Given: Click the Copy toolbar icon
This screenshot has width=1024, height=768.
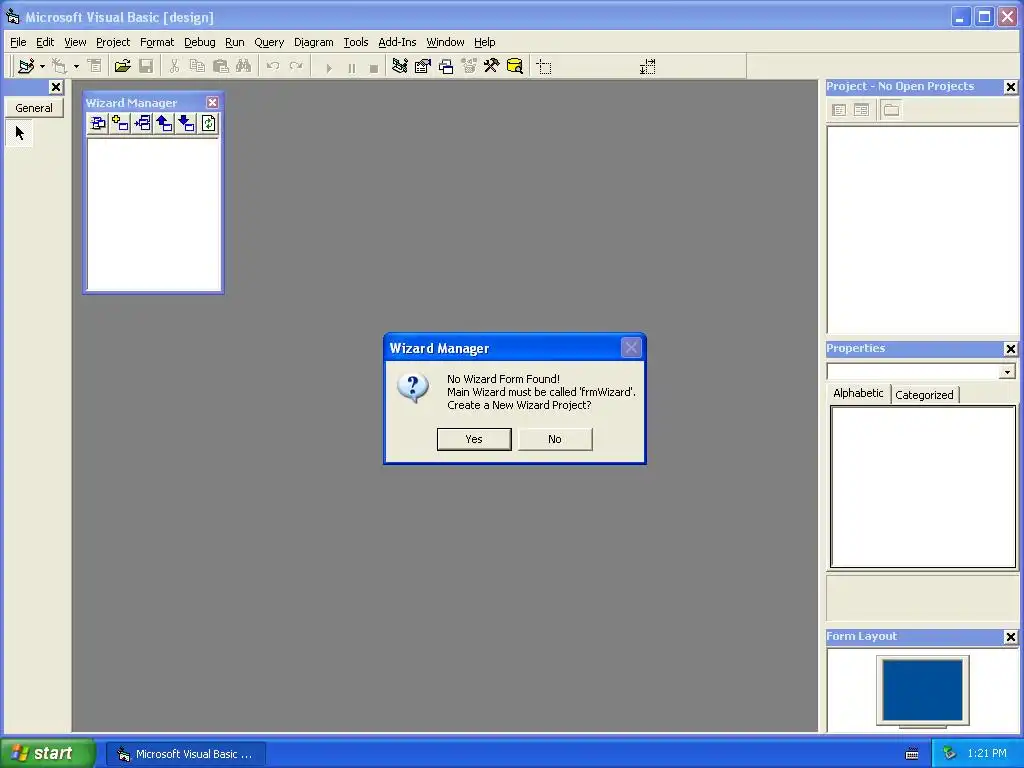Looking at the screenshot, I should click(197, 66).
